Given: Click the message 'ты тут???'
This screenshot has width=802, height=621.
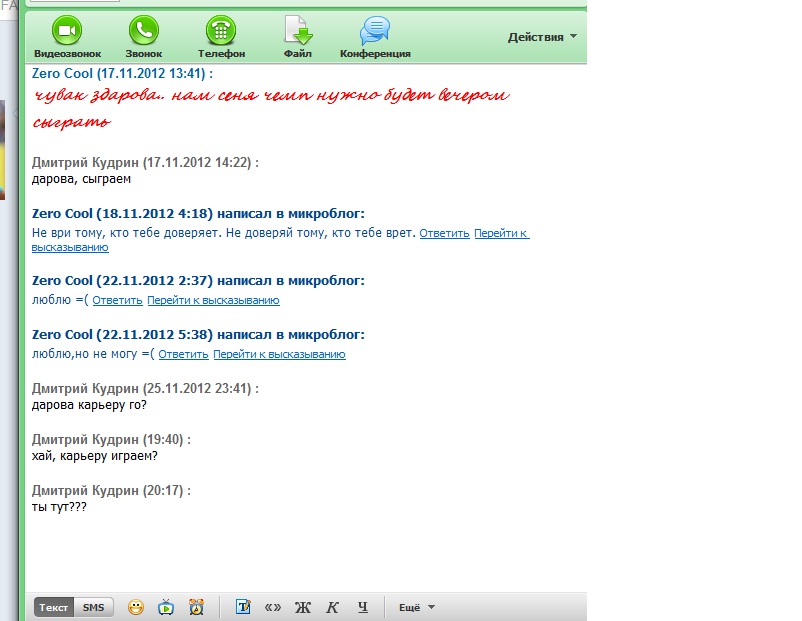Looking at the screenshot, I should click(x=60, y=509).
